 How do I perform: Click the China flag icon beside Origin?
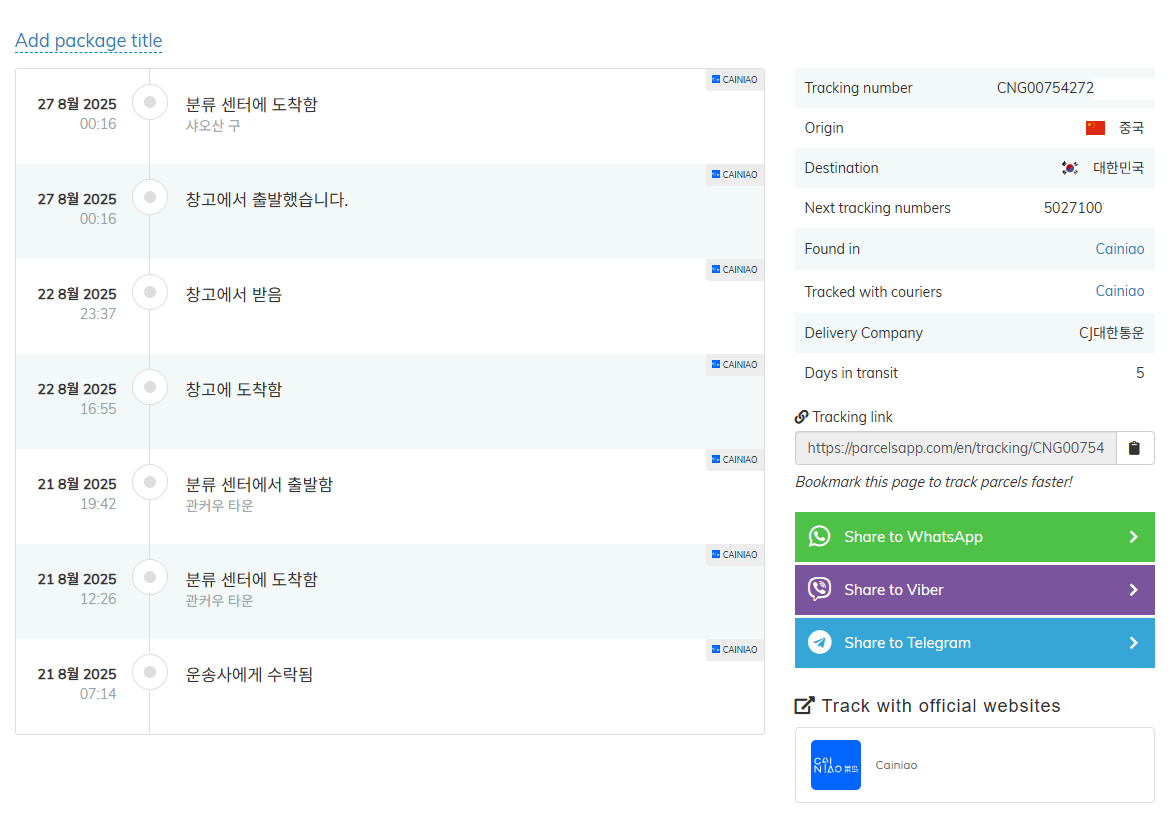(1095, 128)
